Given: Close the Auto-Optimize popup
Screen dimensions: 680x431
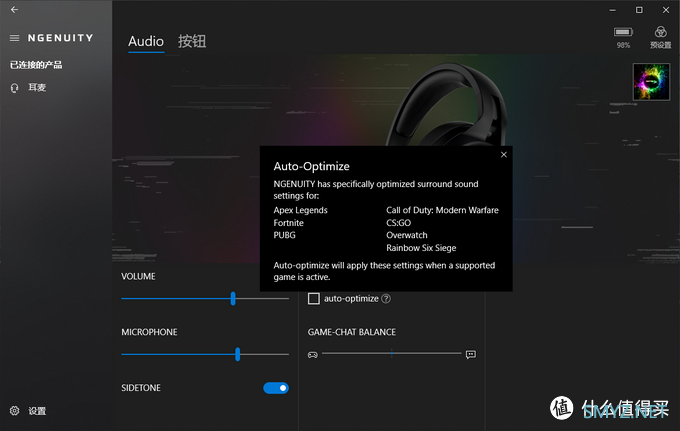Looking at the screenshot, I should 503,155.
